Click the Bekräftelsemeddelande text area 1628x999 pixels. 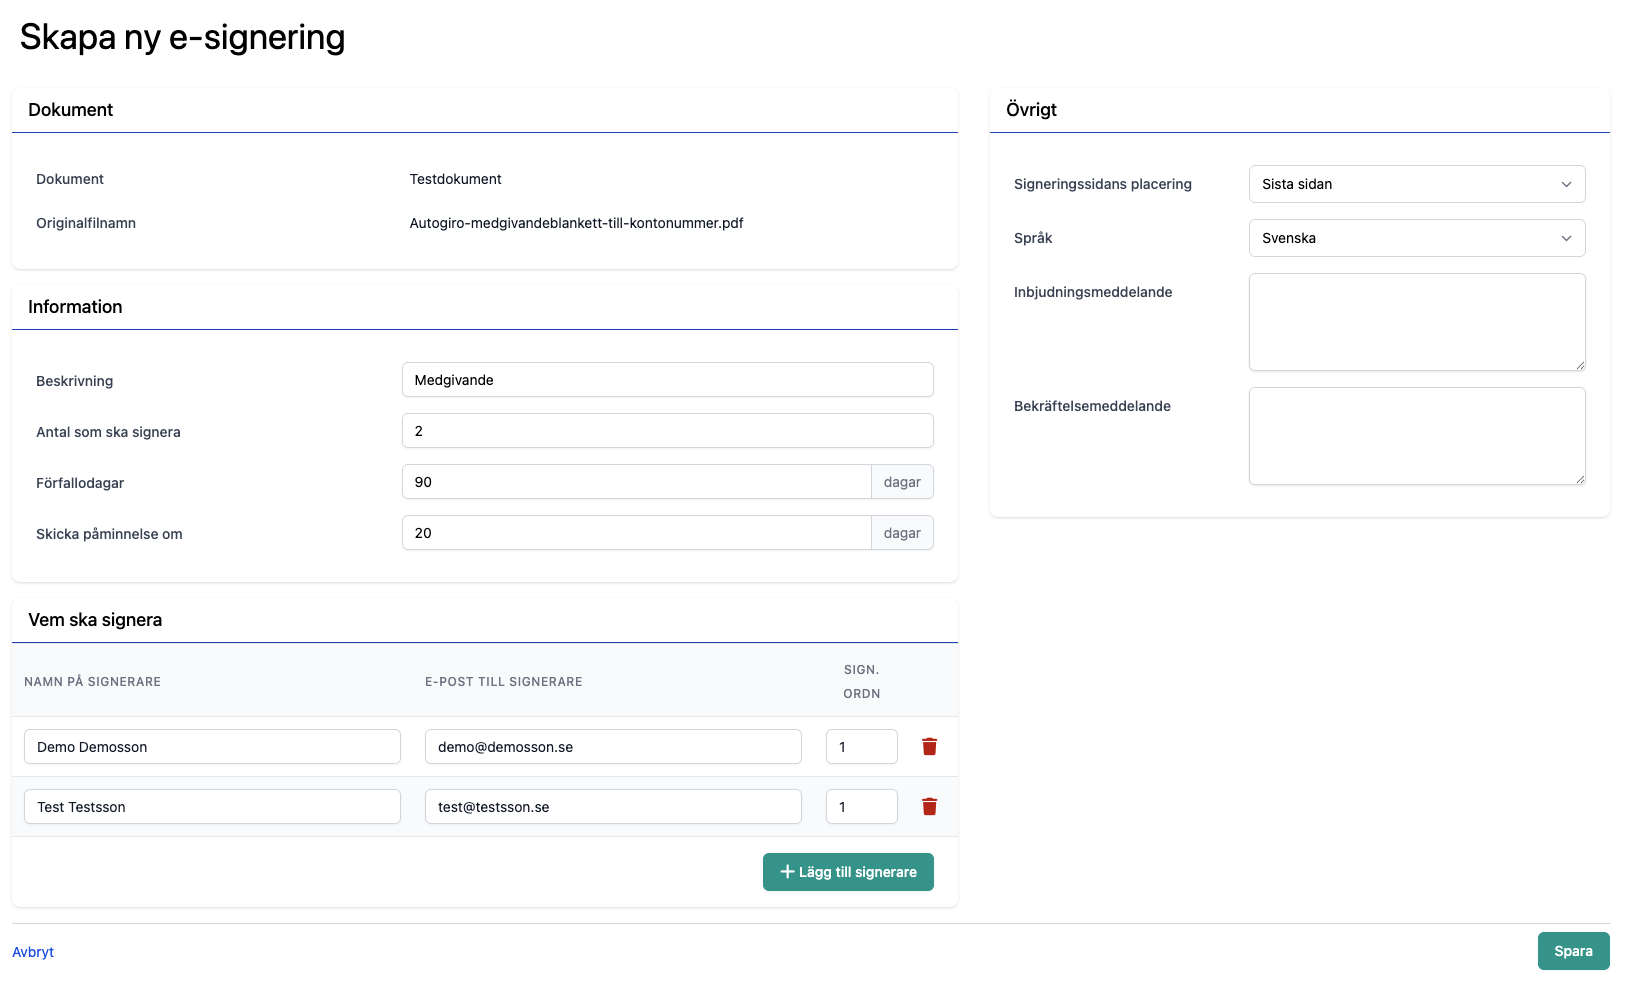coord(1416,436)
